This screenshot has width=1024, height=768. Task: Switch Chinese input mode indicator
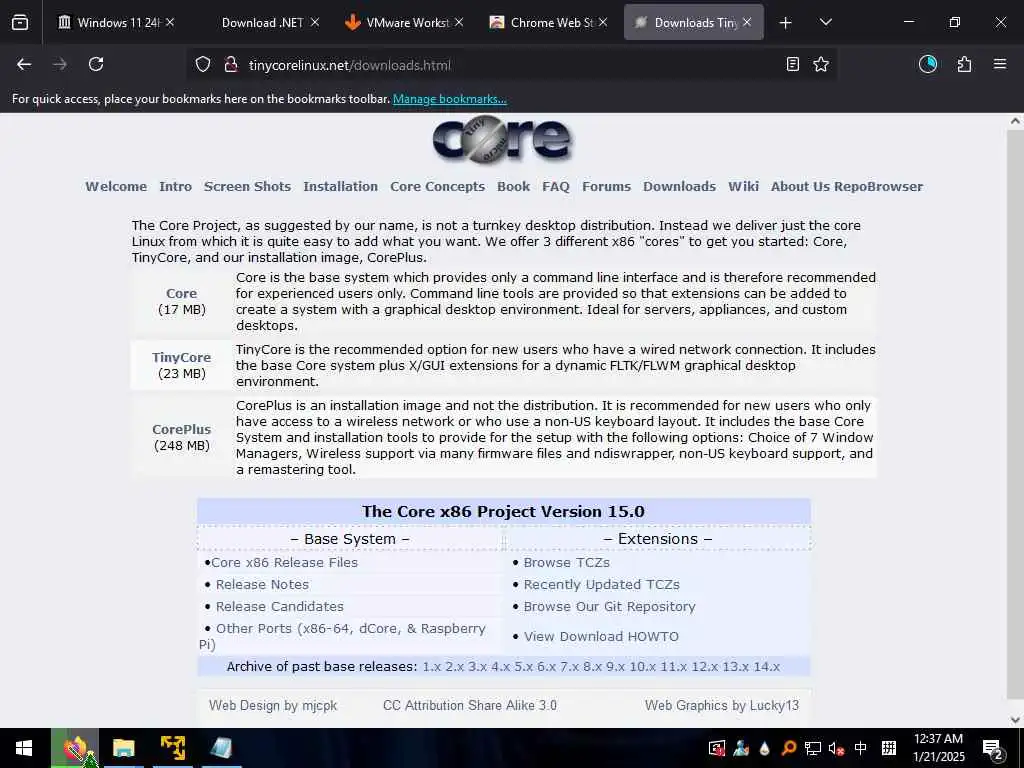coord(861,748)
